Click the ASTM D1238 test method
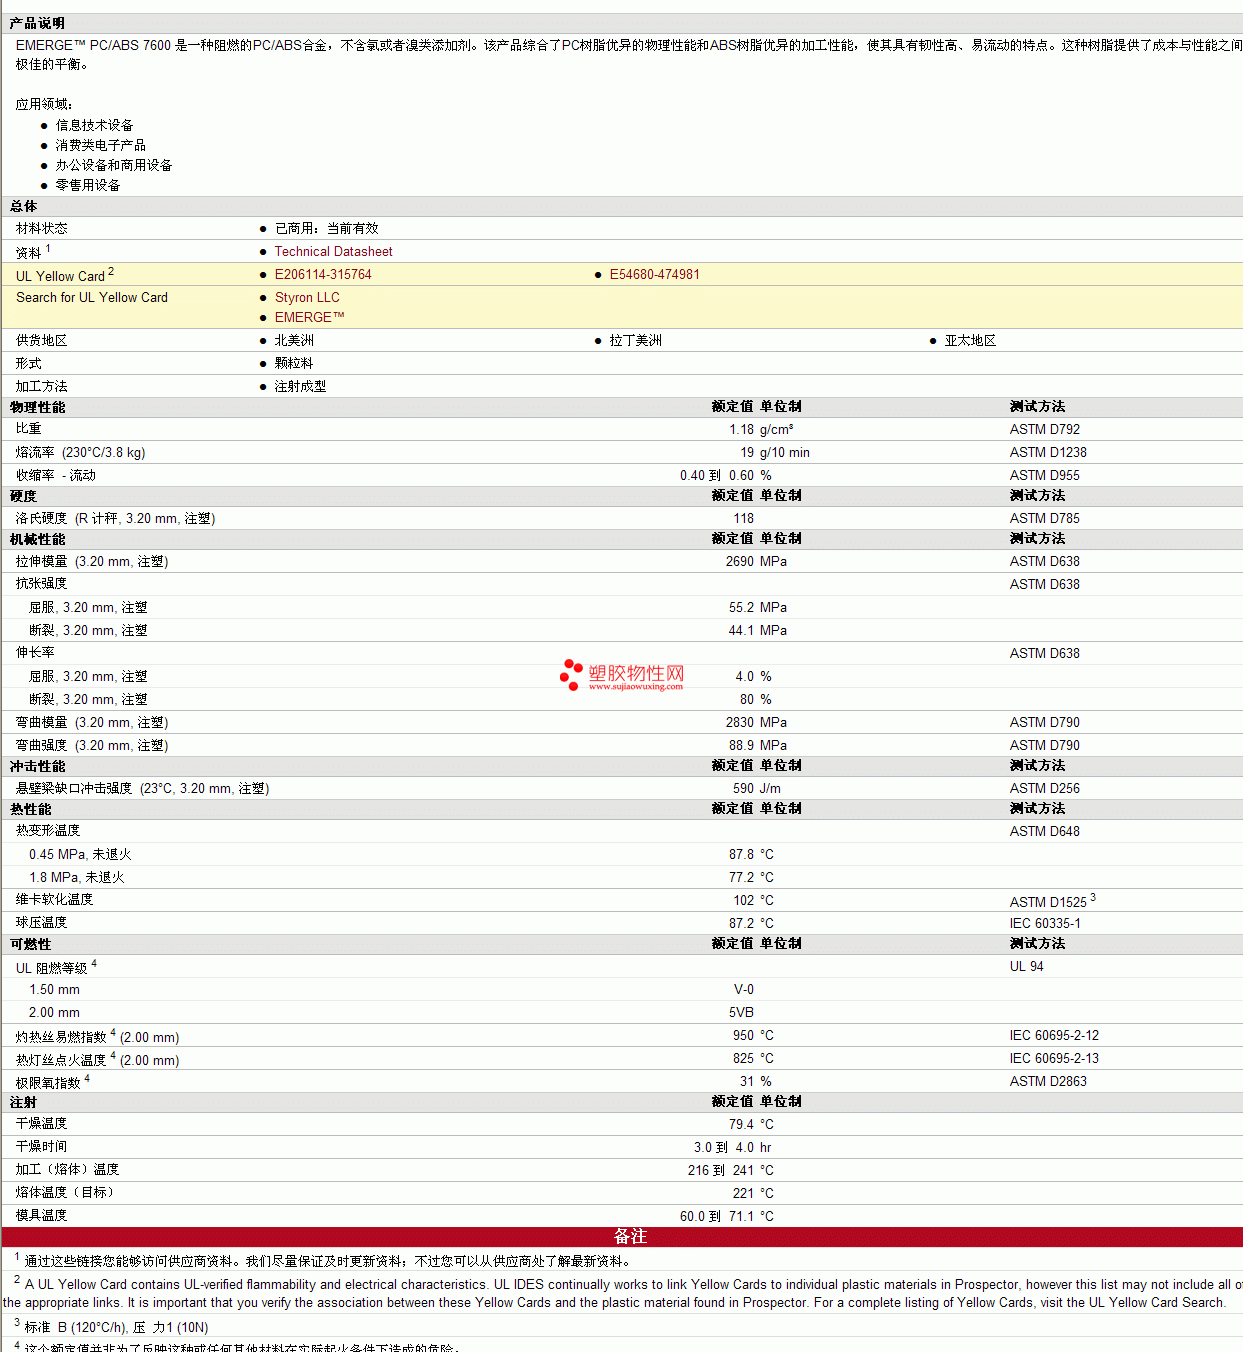The width and height of the screenshot is (1243, 1352). 1048,453
